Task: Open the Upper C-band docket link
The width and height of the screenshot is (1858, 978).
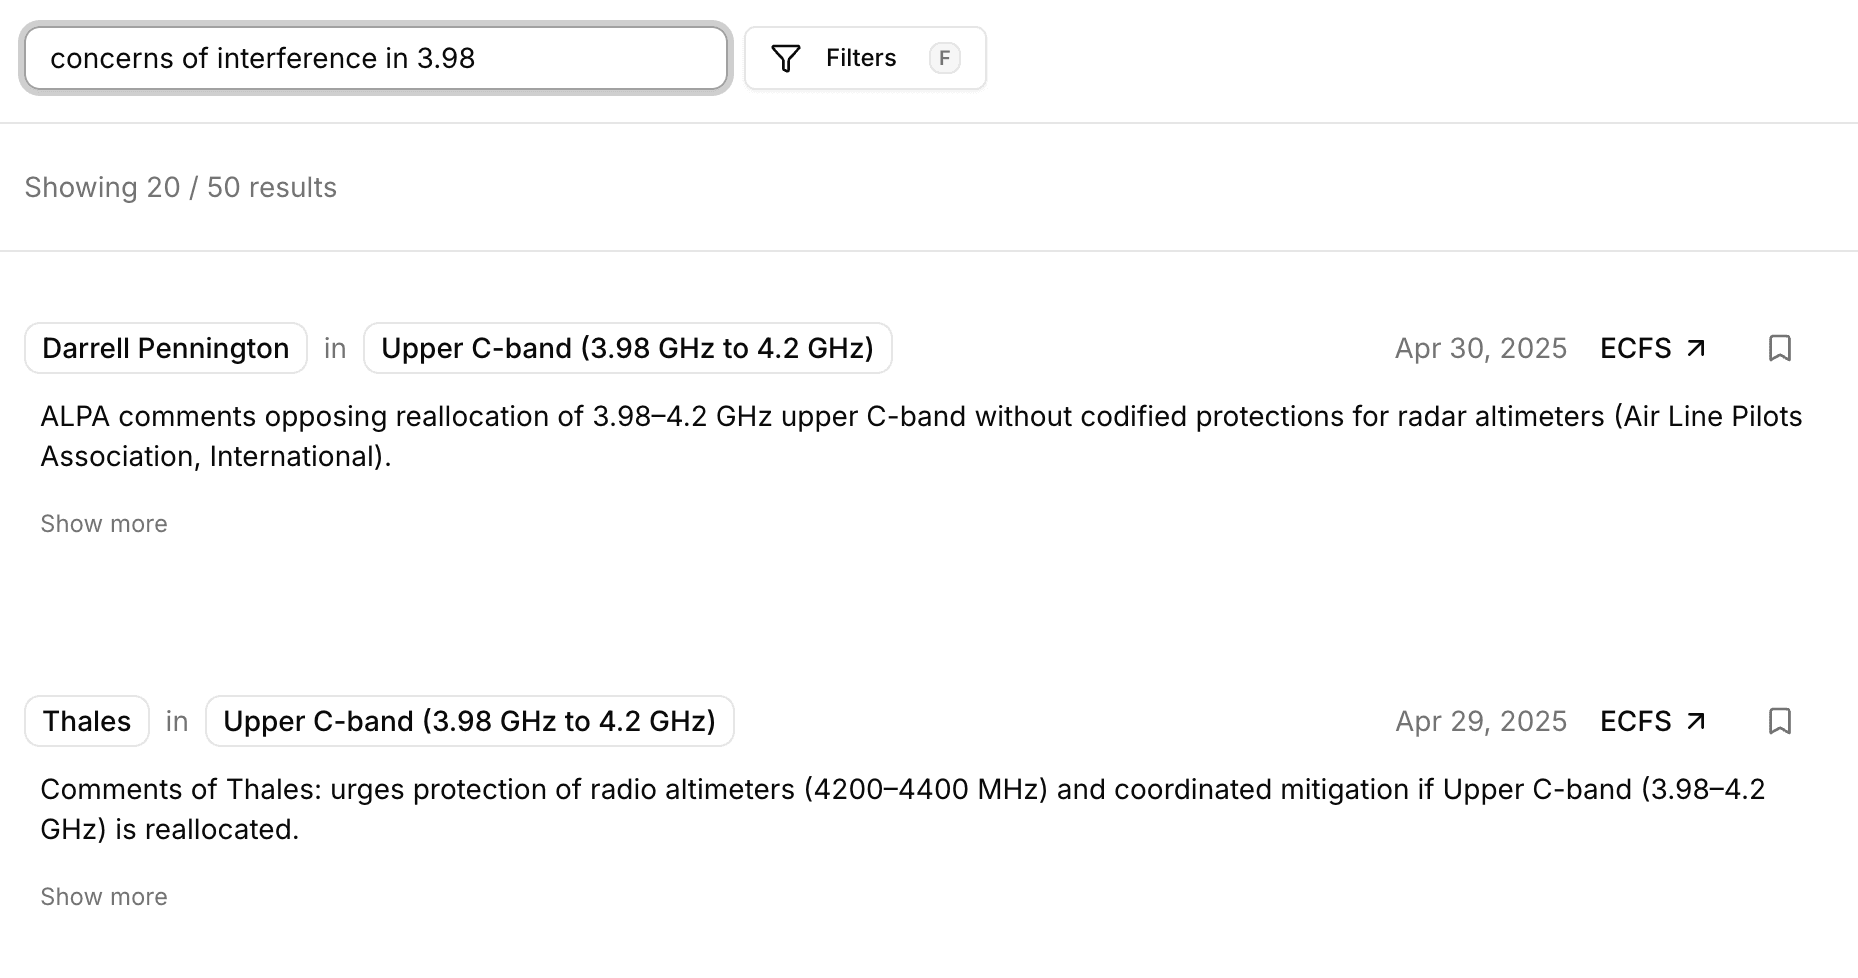Action: 627,348
